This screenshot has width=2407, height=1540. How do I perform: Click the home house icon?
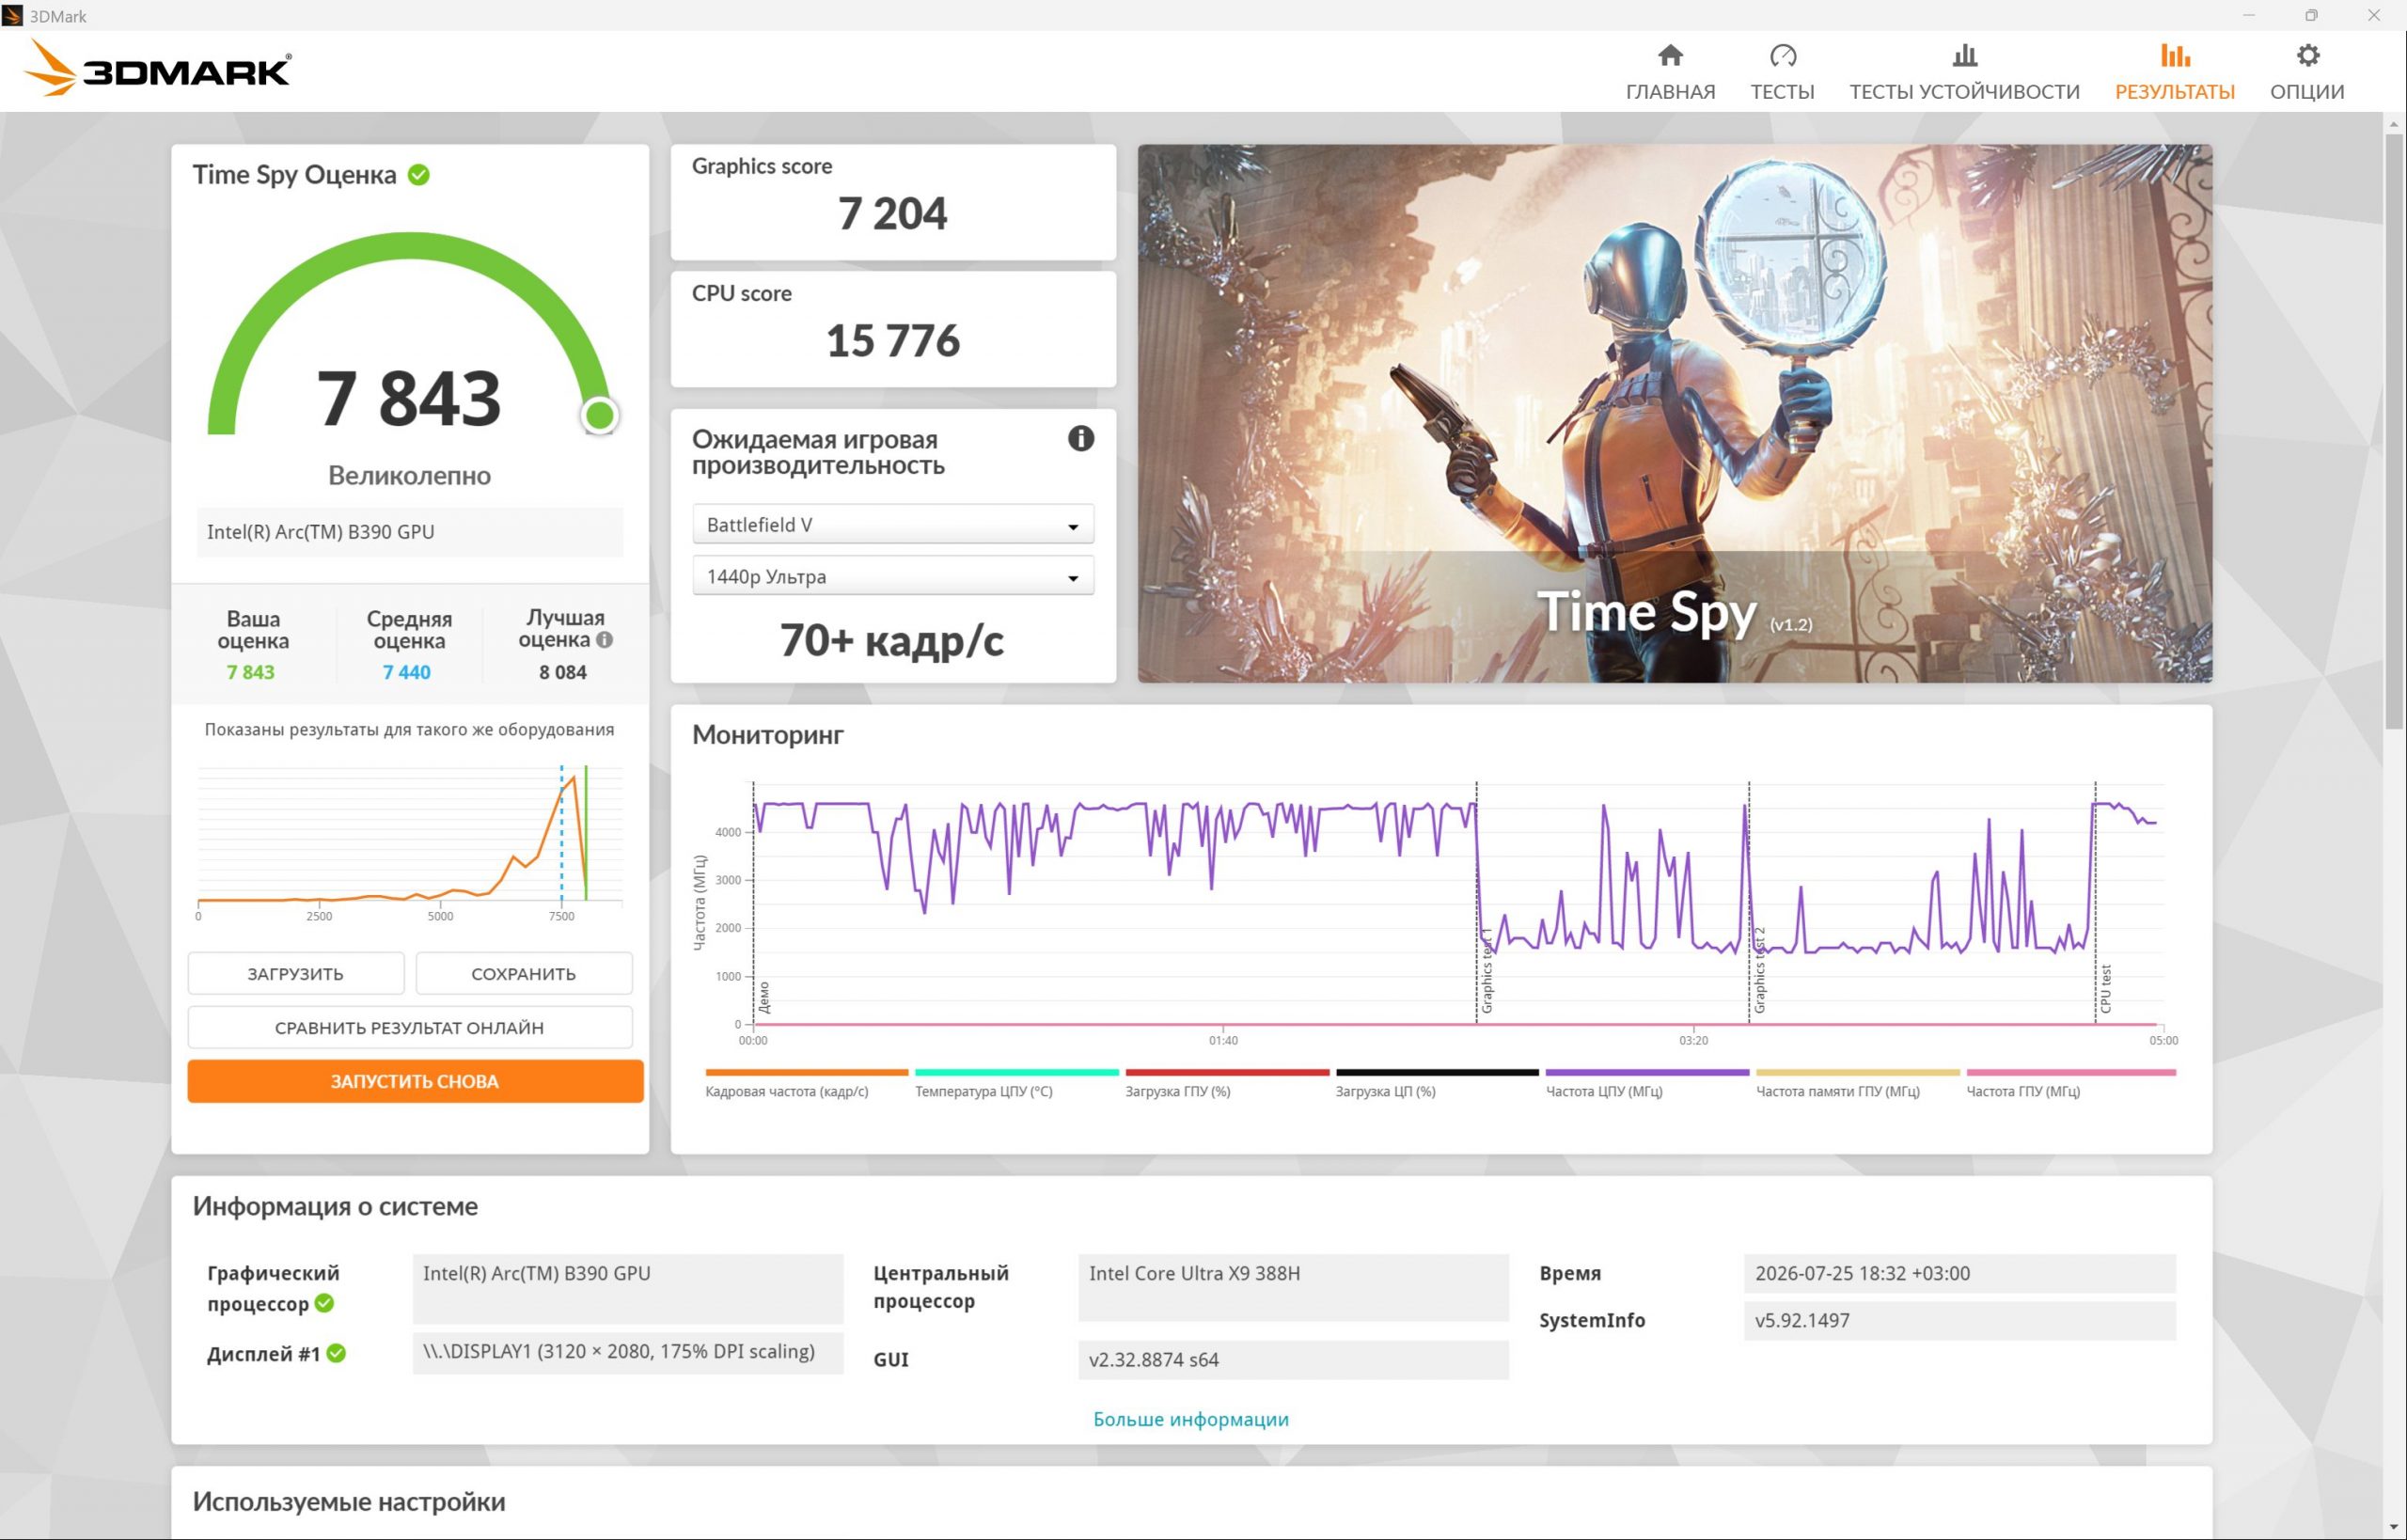click(x=1670, y=55)
